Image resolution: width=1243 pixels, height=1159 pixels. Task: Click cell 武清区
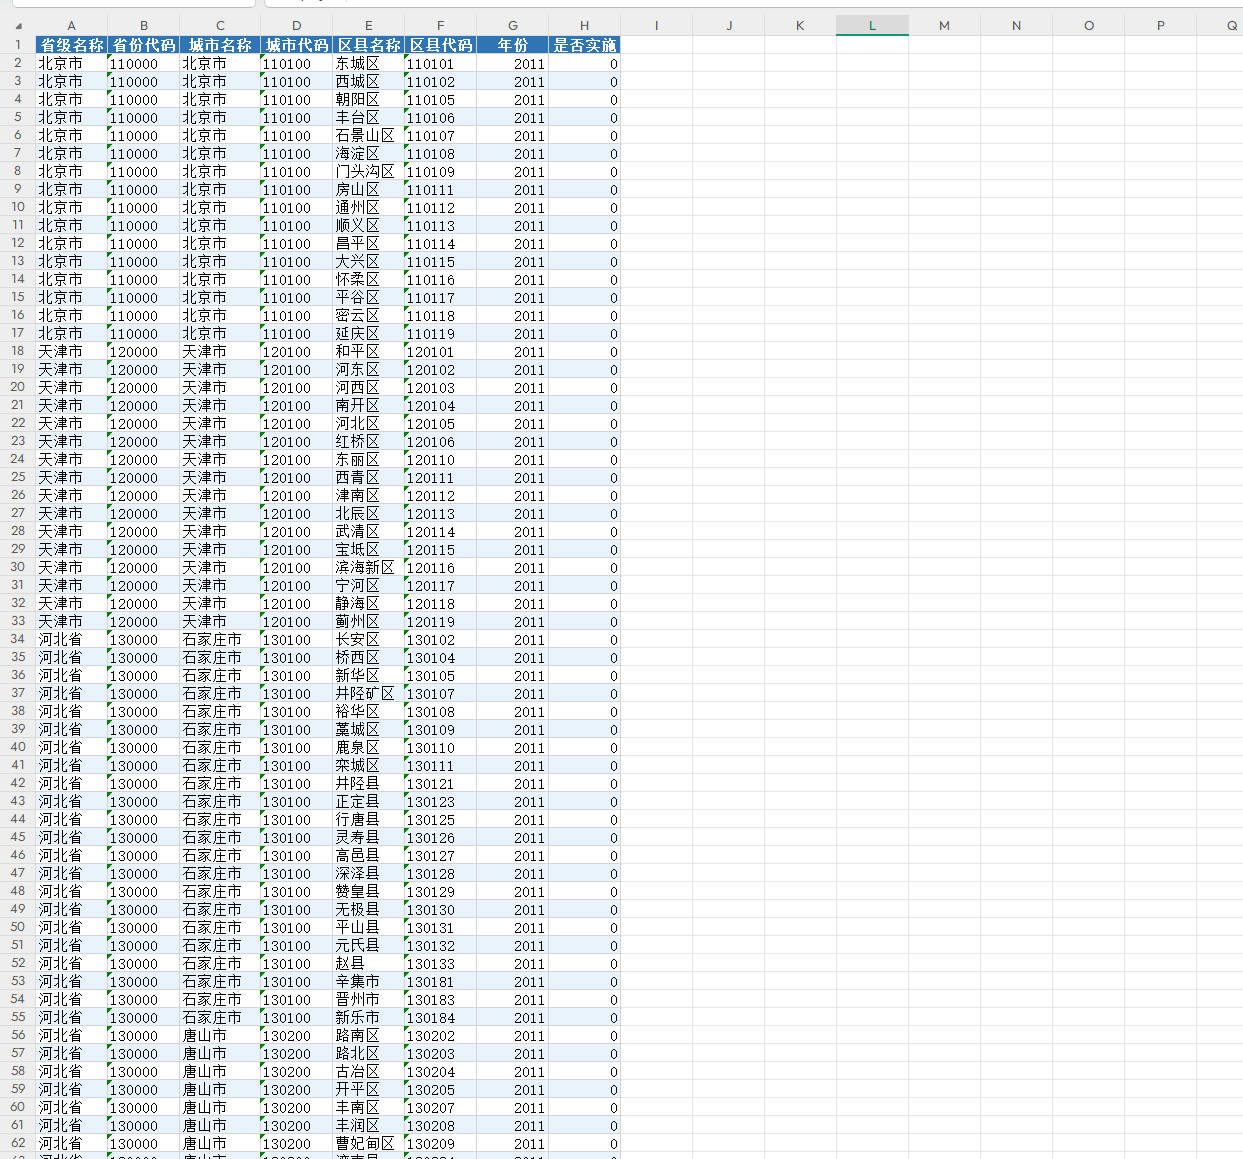(369, 531)
